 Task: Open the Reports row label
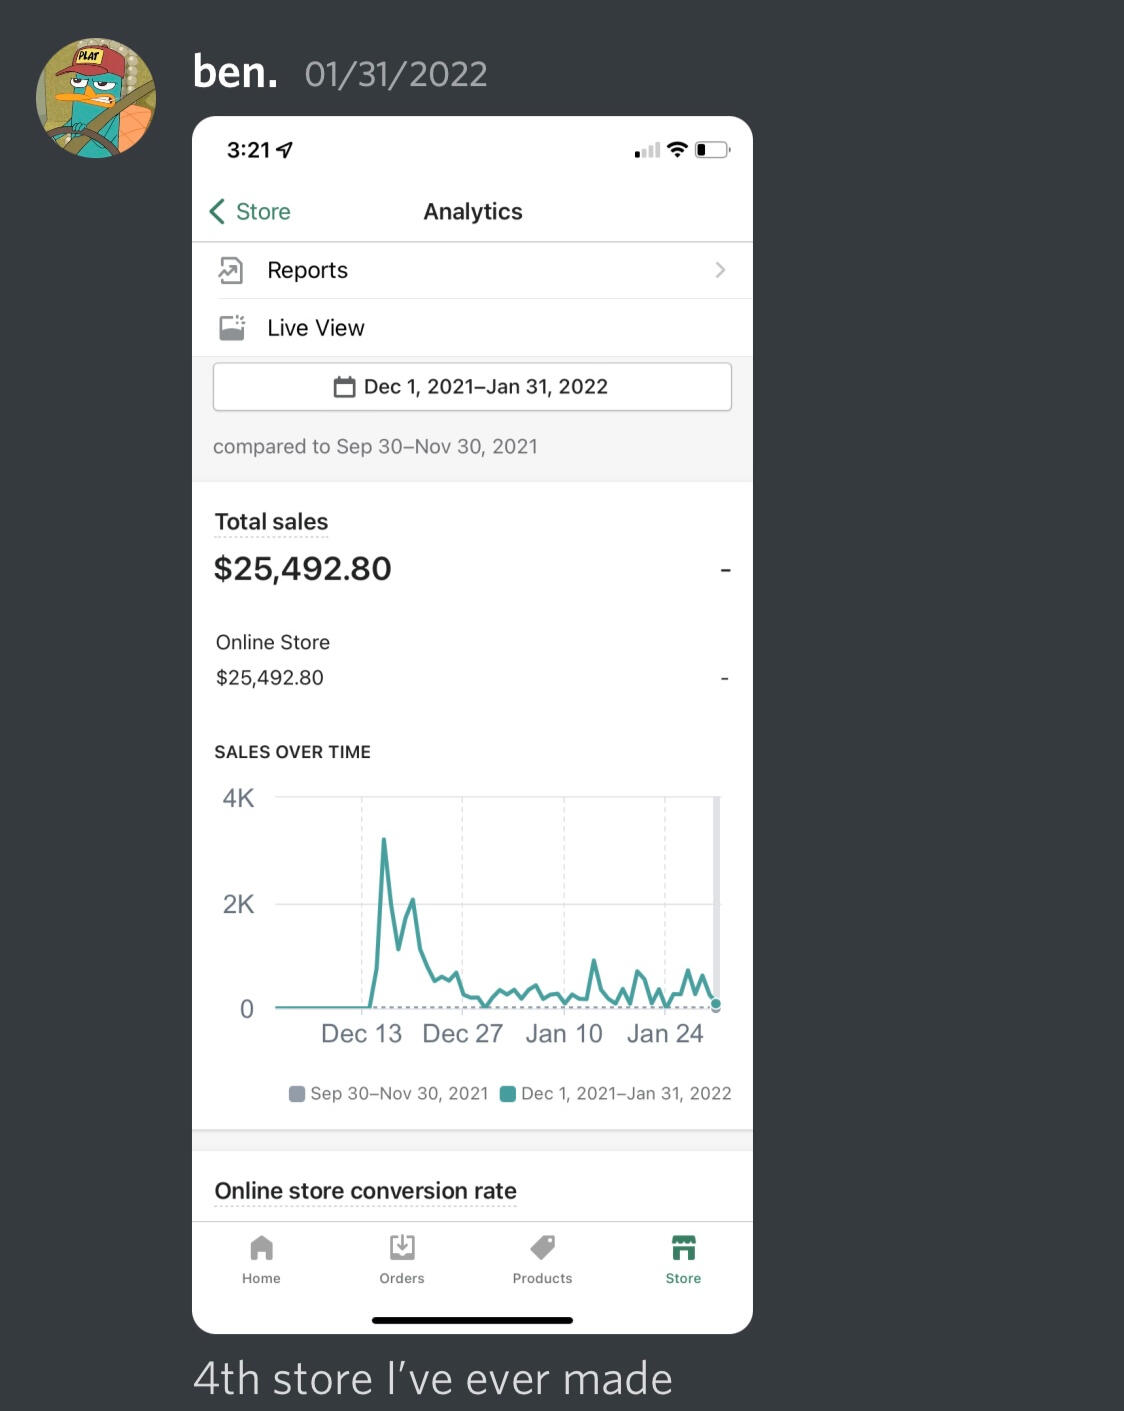point(307,270)
